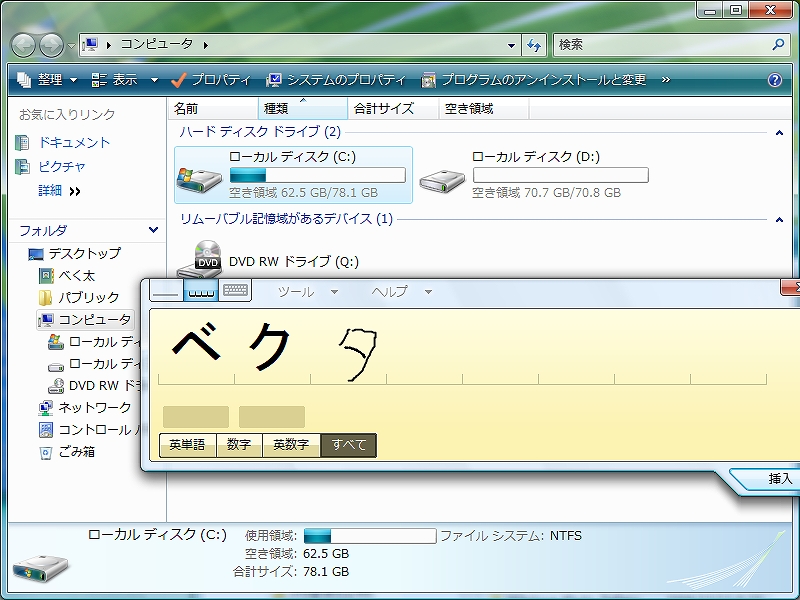
Task: Switch to on-screen keyboard mode
Action: [x=235, y=291]
